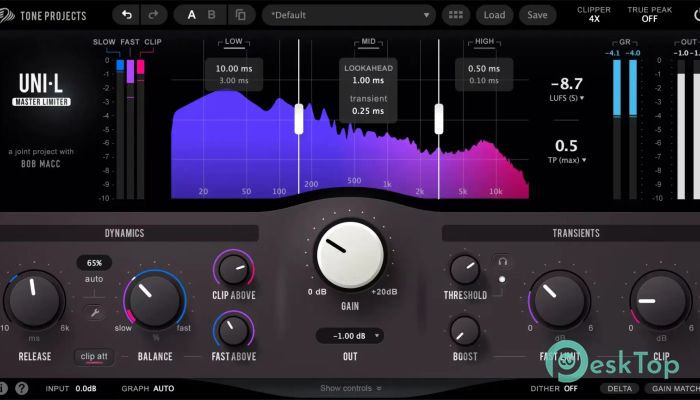Toggle threshold link dot below headphone
Screen dimensions: 700x400
click(502, 279)
